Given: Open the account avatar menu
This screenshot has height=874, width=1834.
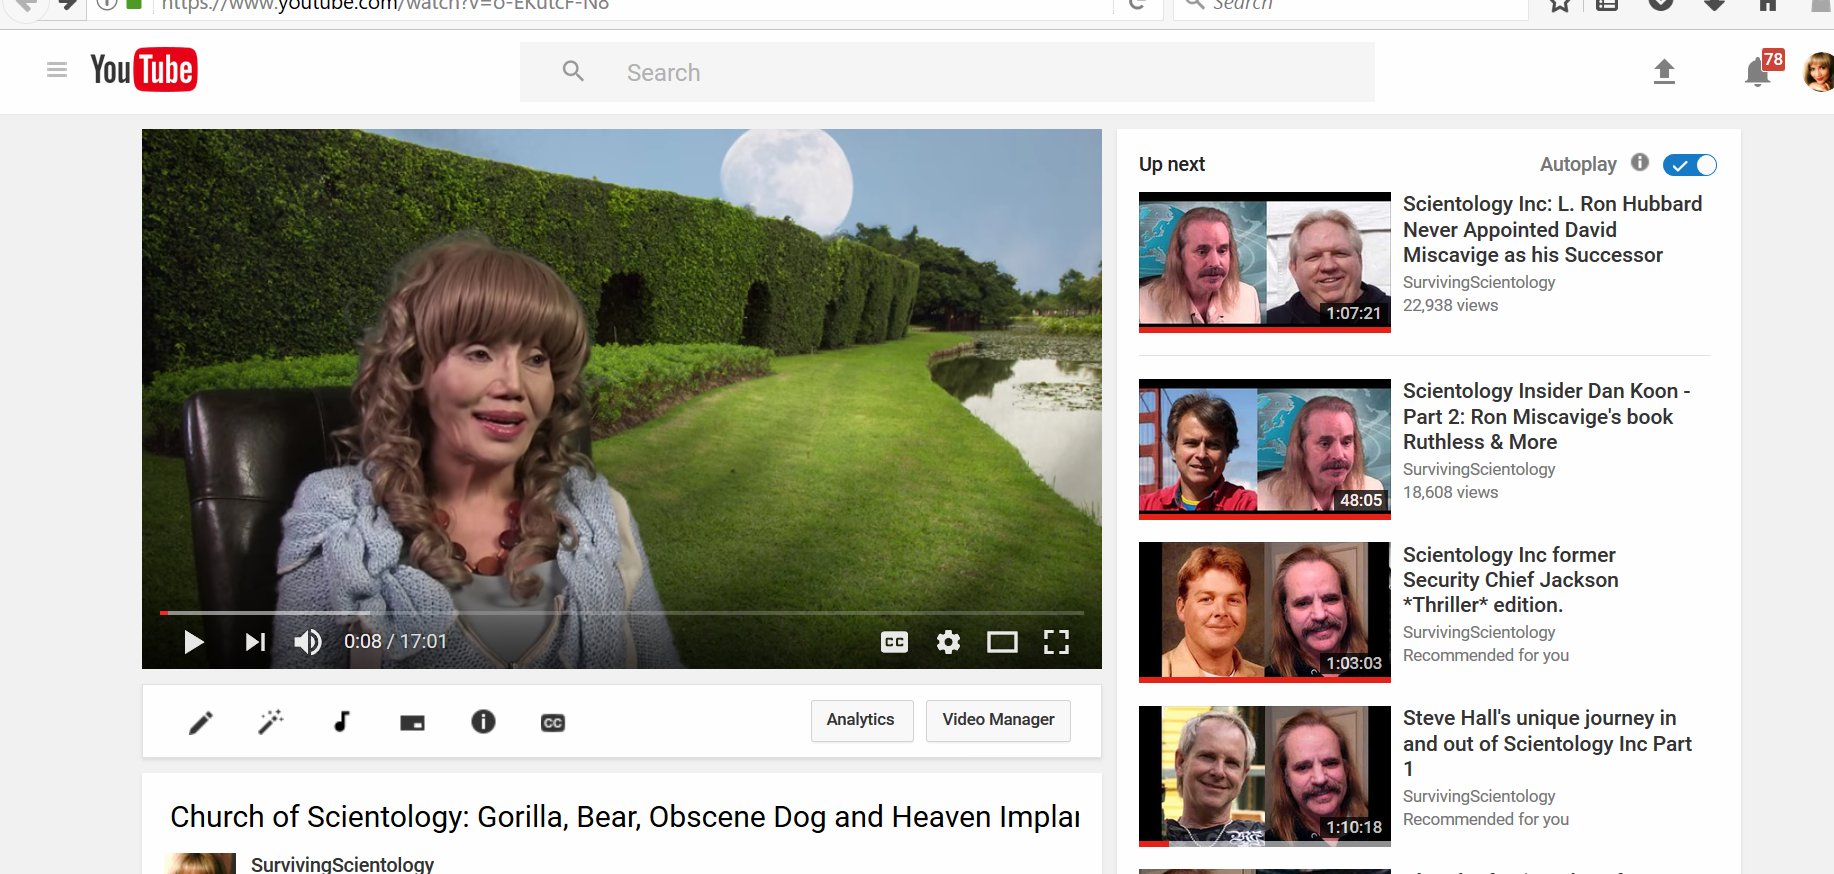Looking at the screenshot, I should (1819, 72).
